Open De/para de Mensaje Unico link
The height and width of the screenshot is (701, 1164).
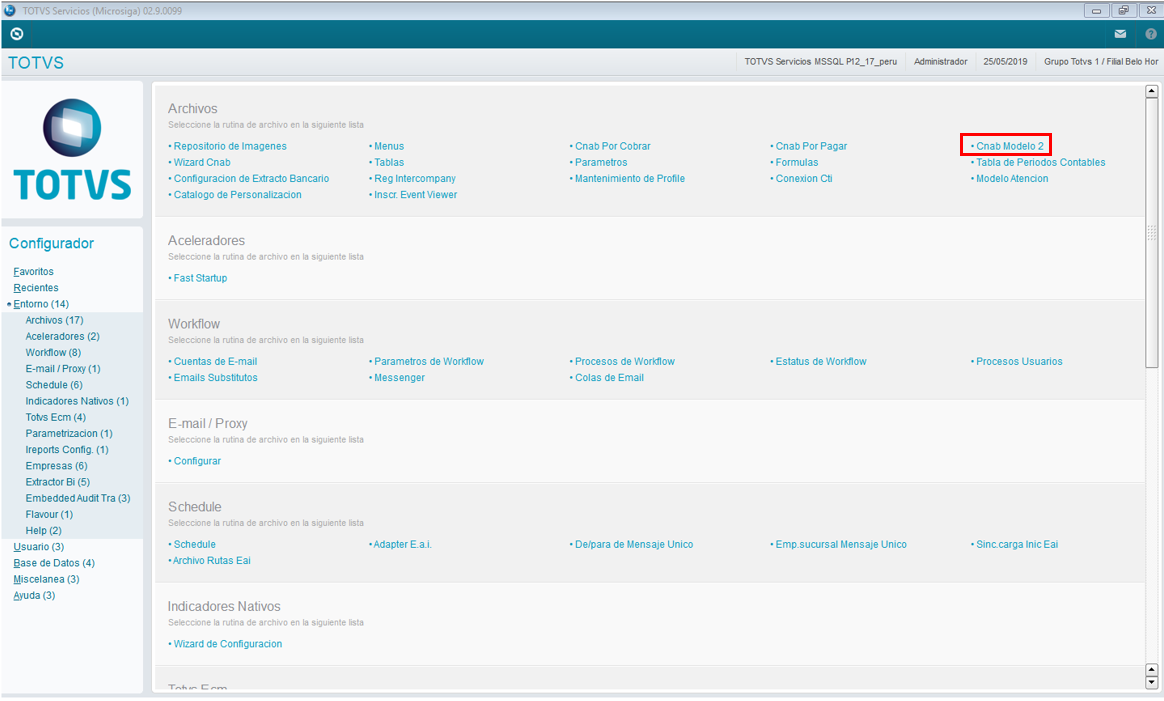pos(634,545)
